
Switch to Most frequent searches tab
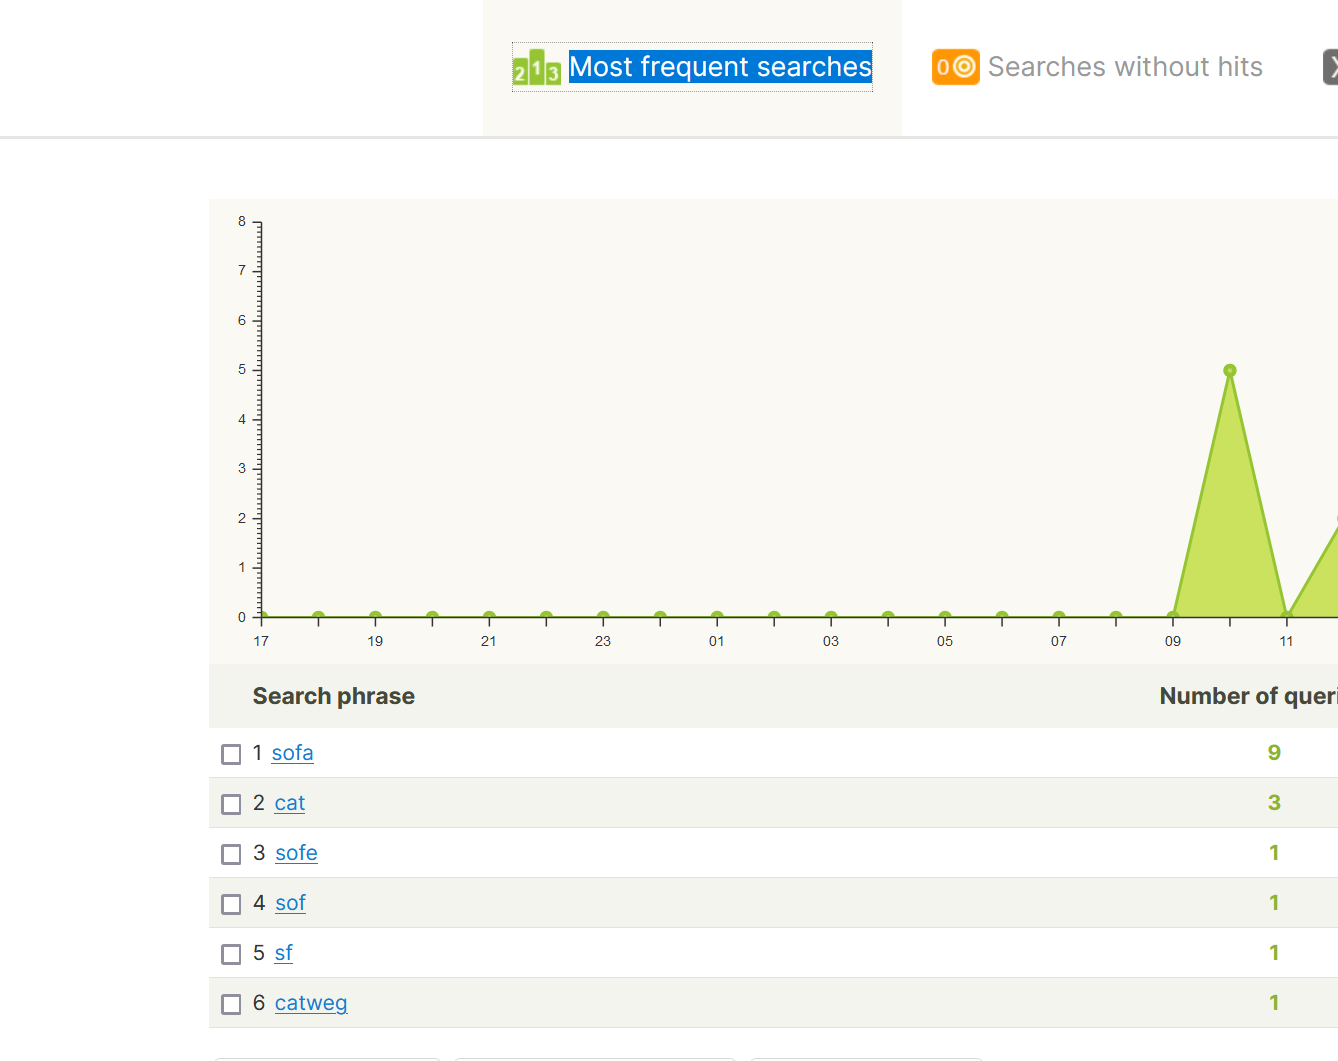tap(720, 67)
